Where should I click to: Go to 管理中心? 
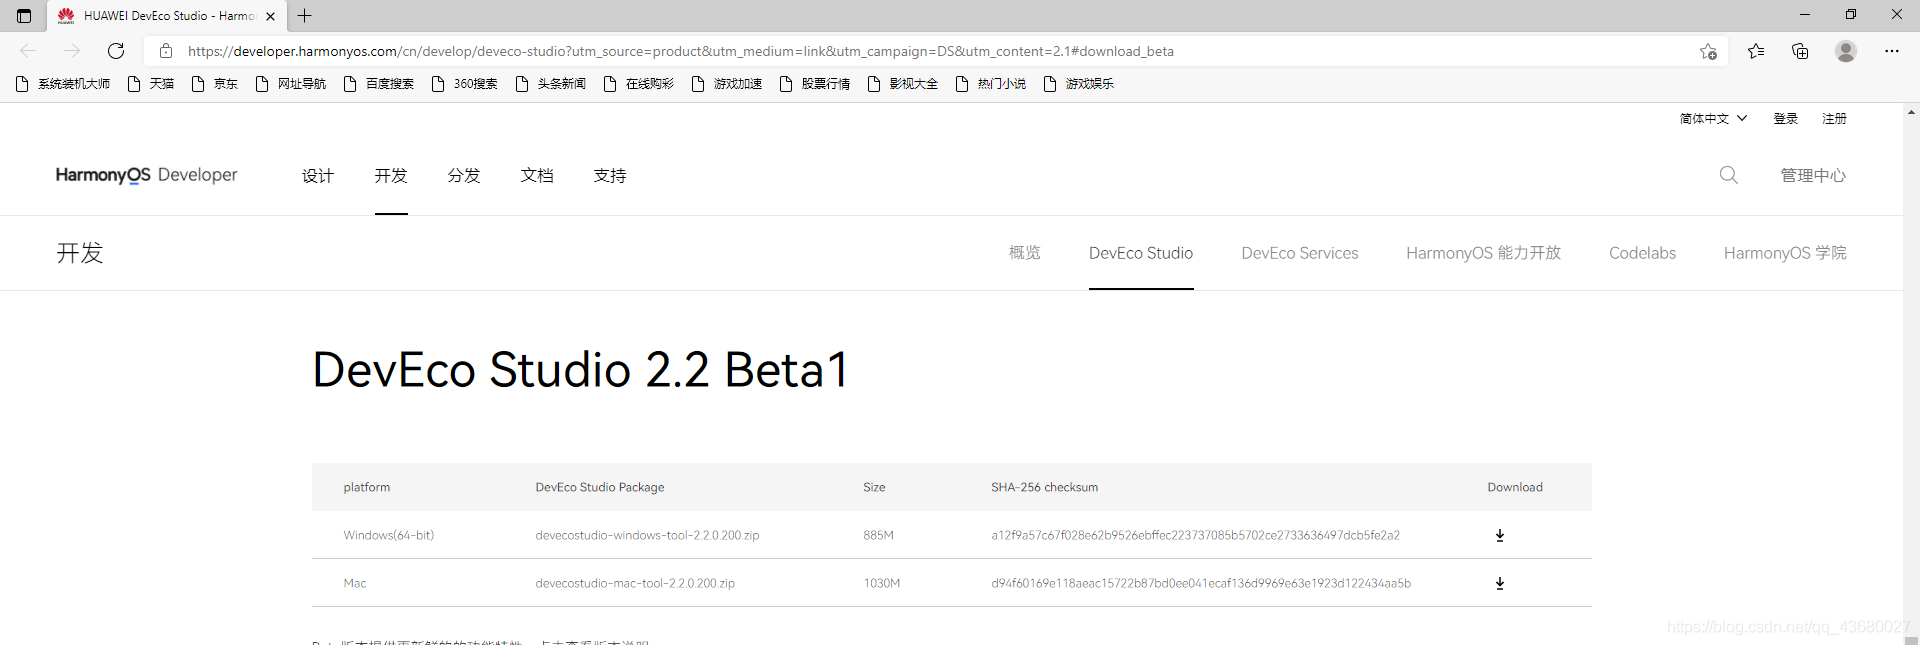1813,176
